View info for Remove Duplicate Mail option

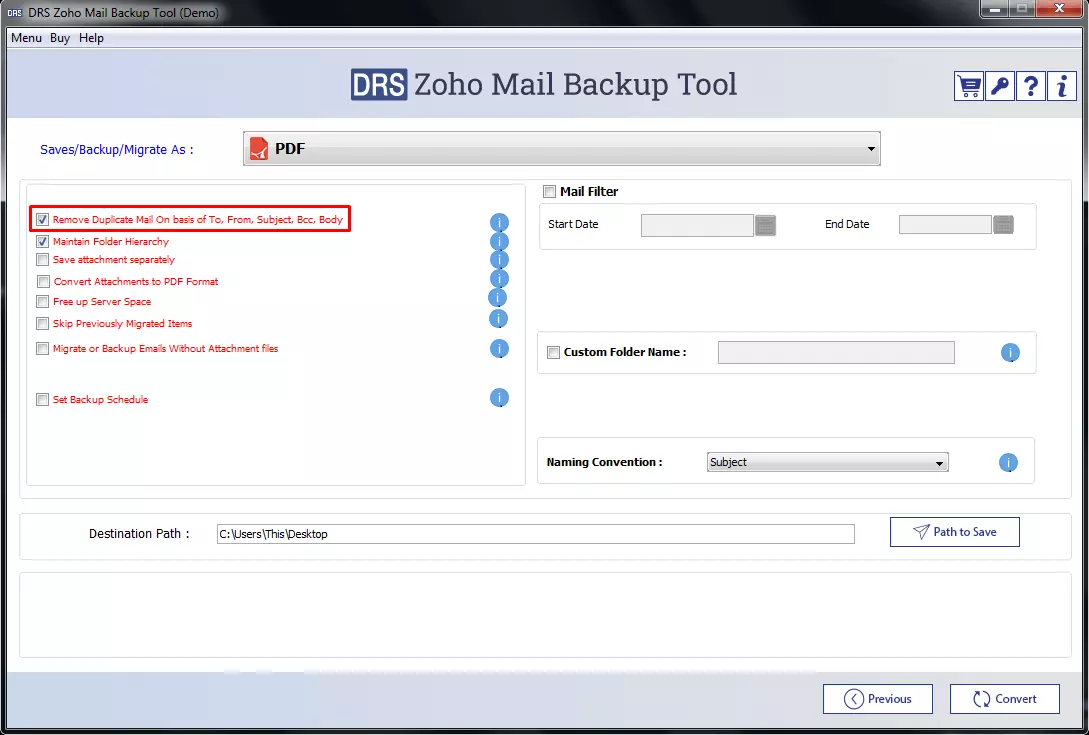[499, 222]
